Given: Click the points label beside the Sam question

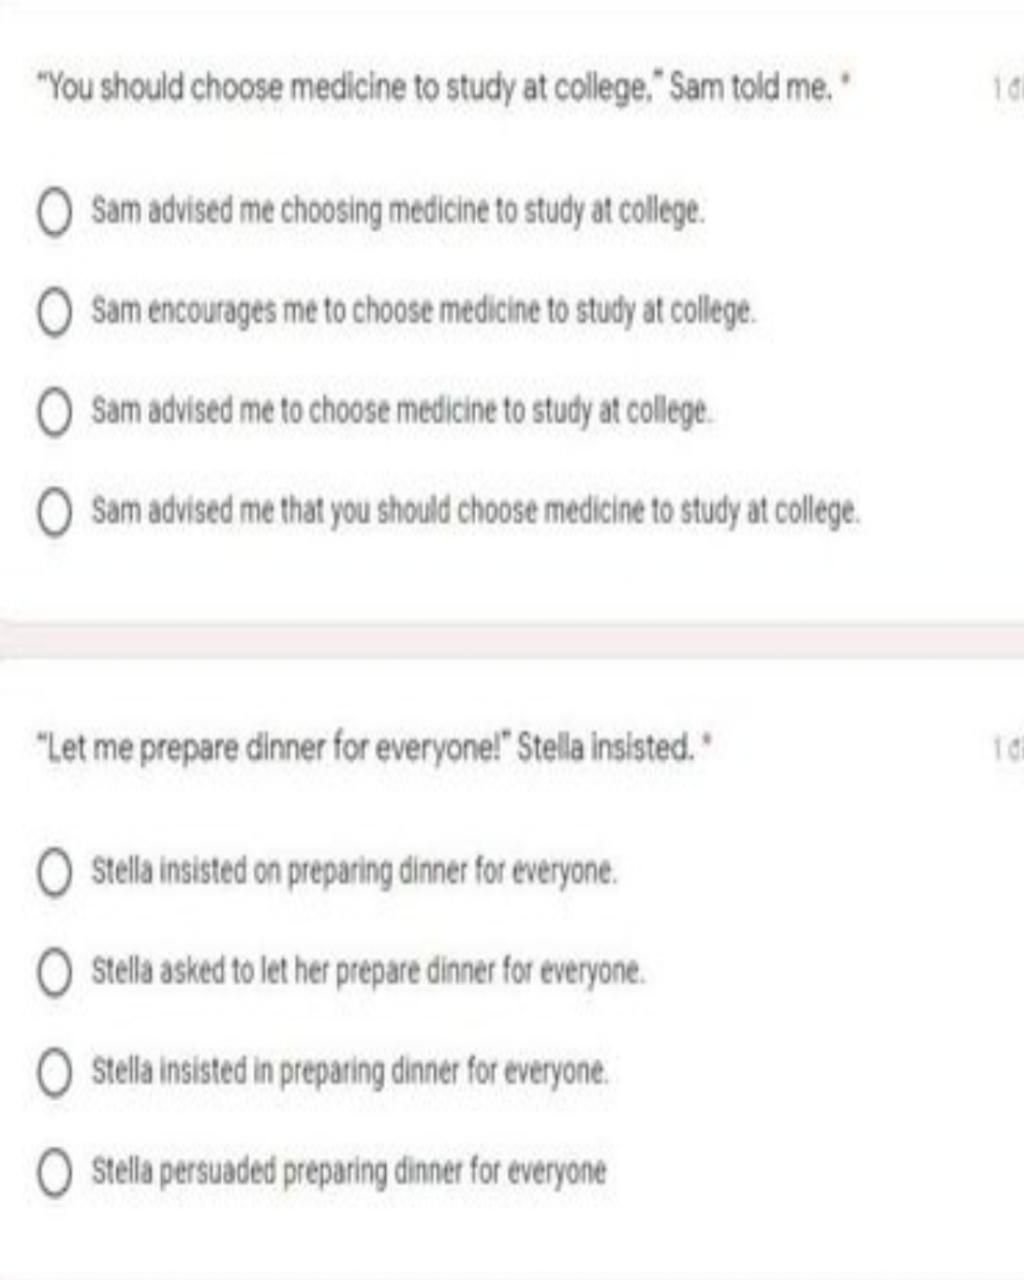Looking at the screenshot, I should click(x=1008, y=90).
